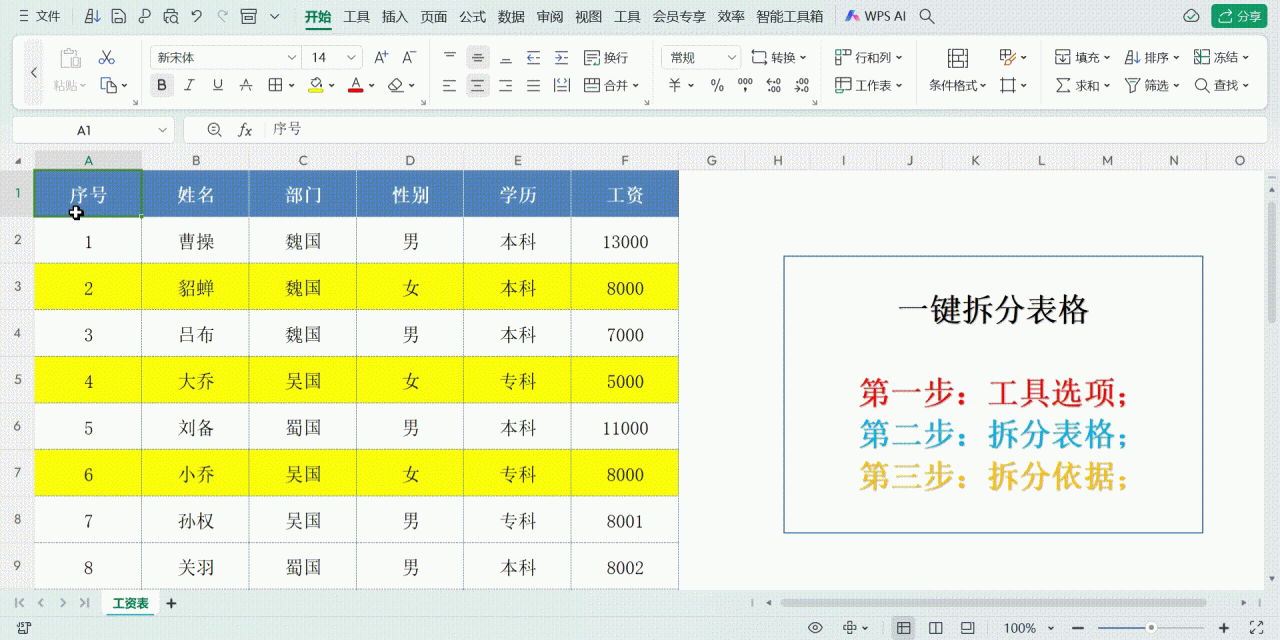
Task: Click formula bar zoom magnifier icon
Action: click(x=214, y=130)
